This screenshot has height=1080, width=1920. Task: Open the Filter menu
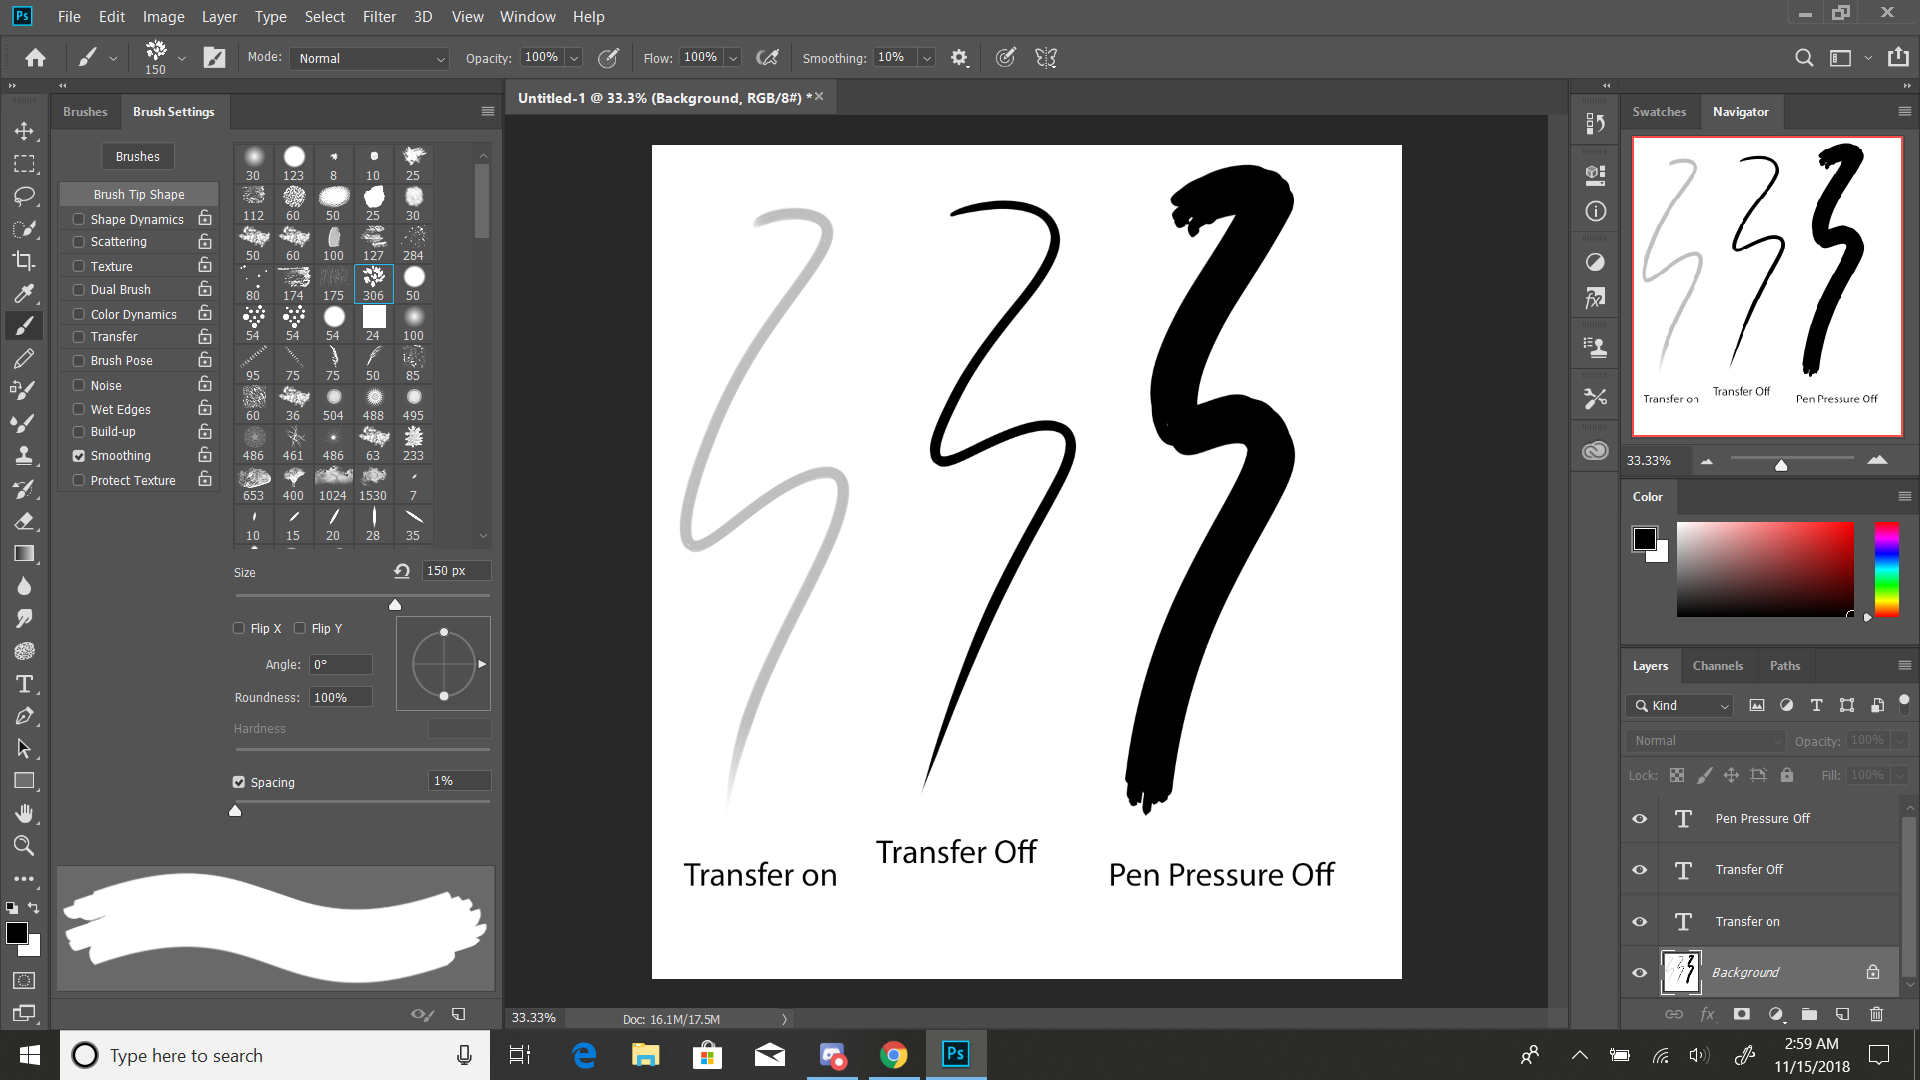pos(380,16)
